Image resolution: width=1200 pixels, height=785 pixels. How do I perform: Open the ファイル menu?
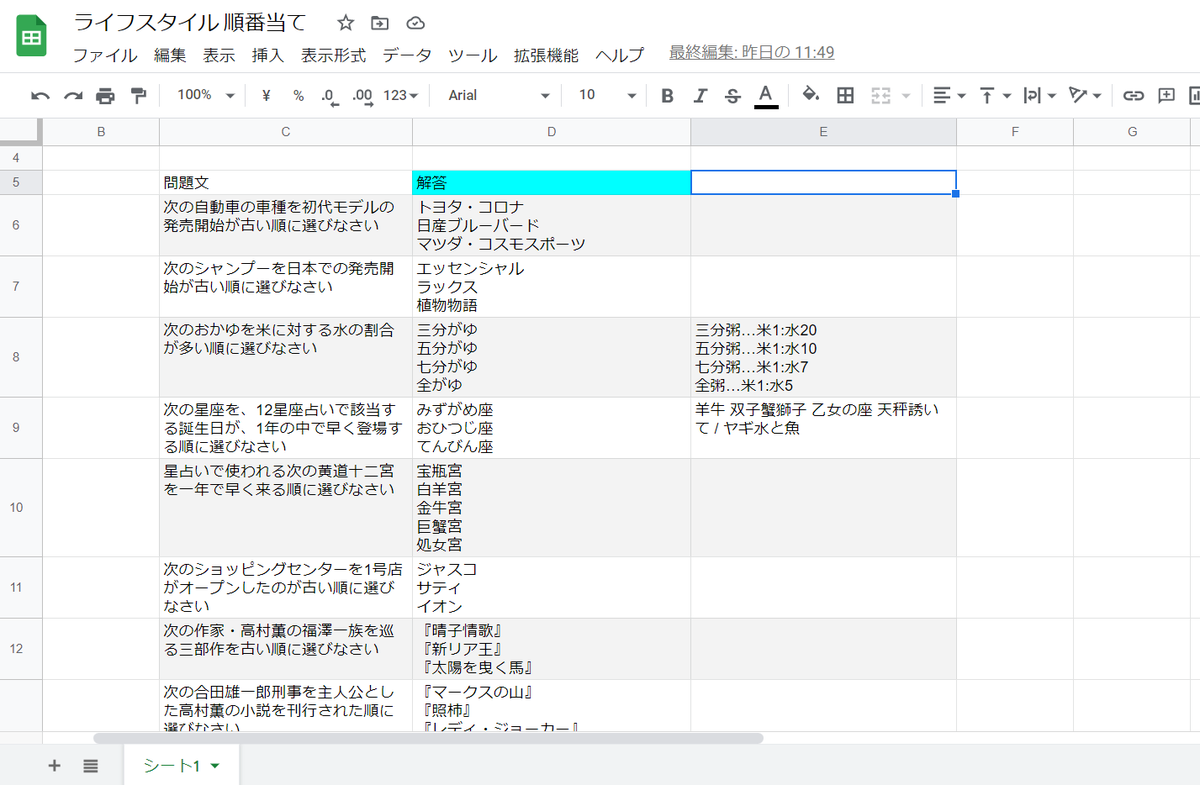pyautogui.click(x=105, y=55)
